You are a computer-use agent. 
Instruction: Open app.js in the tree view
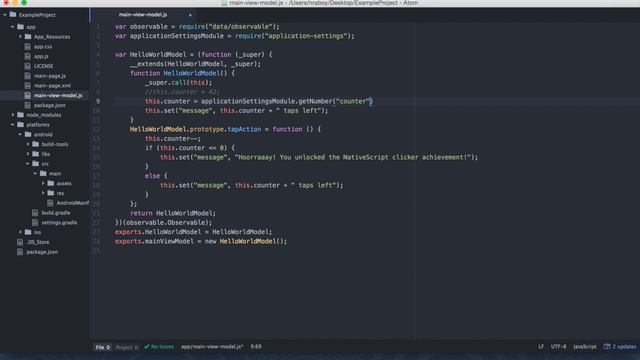tap(41, 56)
